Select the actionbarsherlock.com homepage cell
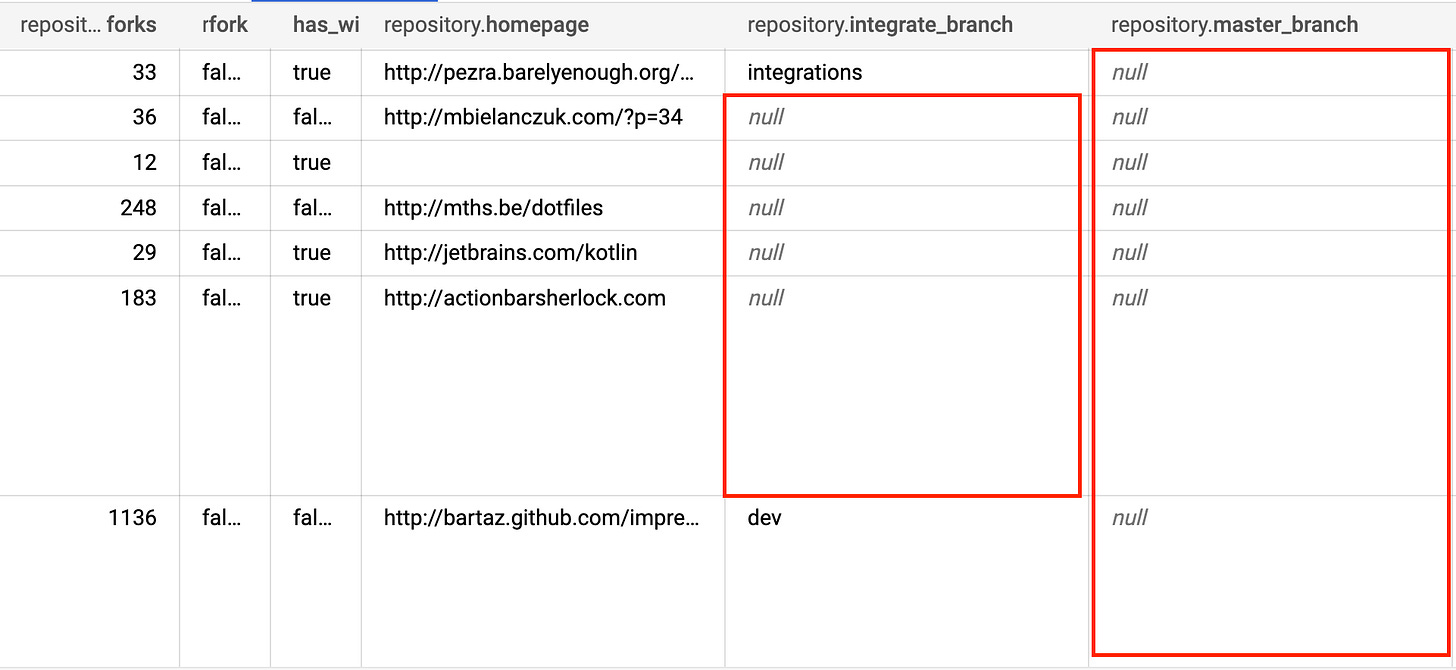 [x=524, y=298]
